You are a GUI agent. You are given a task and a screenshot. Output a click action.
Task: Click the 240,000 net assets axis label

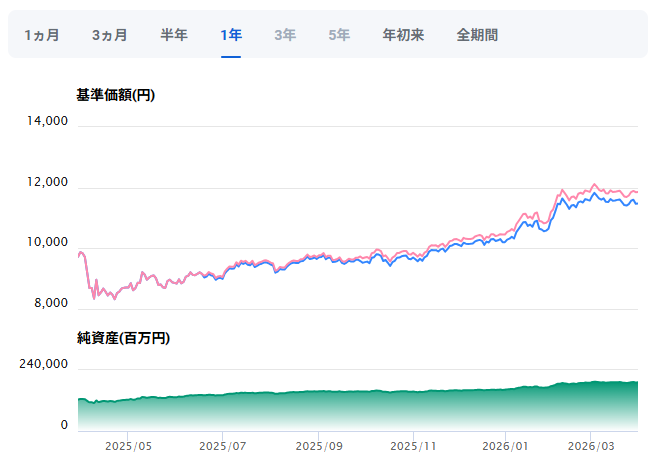pos(43,365)
